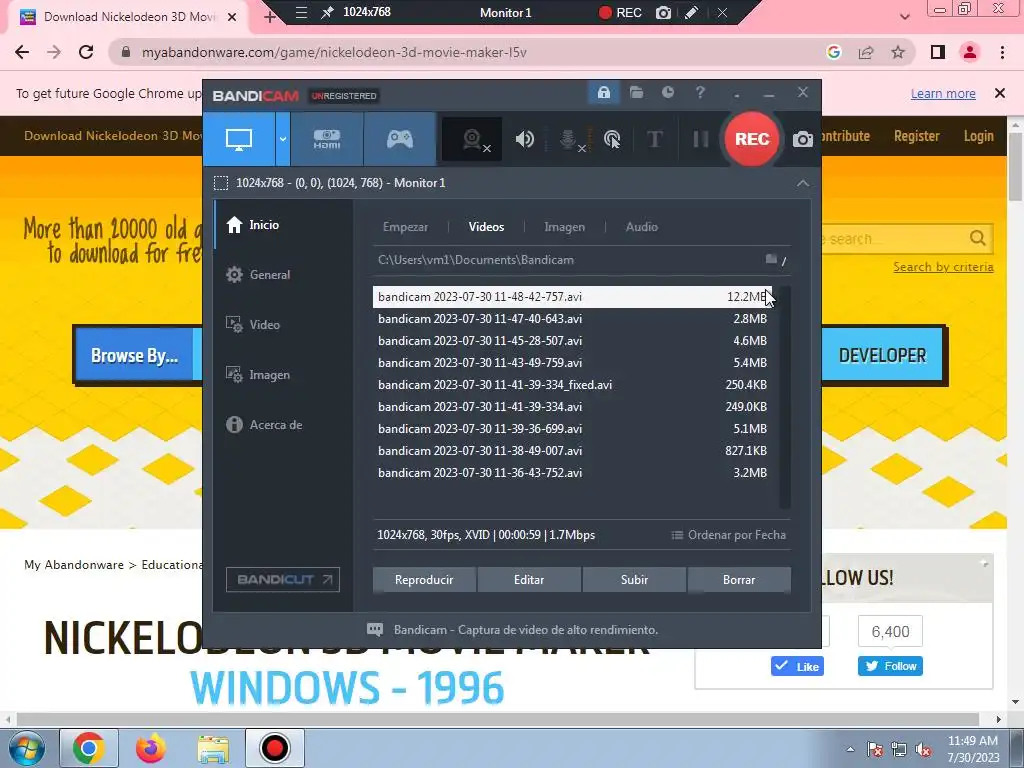
Task: Click website search magnifier icon
Action: click(978, 238)
